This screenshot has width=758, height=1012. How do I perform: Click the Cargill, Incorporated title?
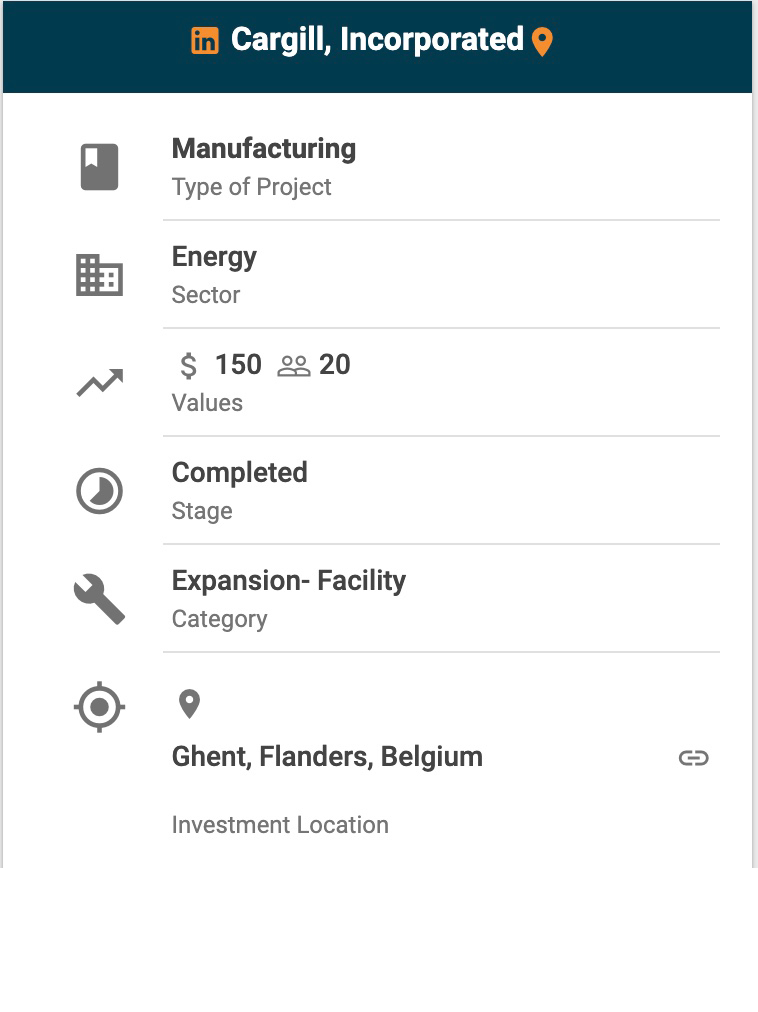pos(377,40)
